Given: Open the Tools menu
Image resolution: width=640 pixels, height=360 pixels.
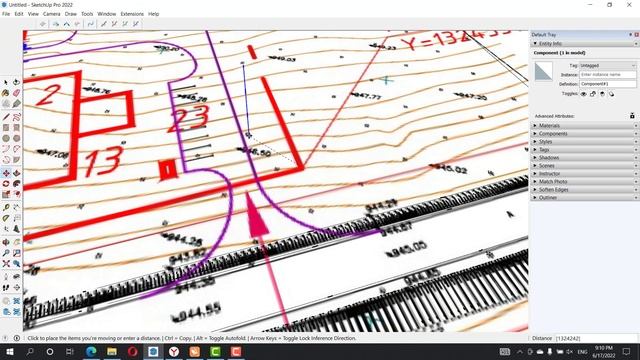Looking at the screenshot, I should (x=87, y=14).
